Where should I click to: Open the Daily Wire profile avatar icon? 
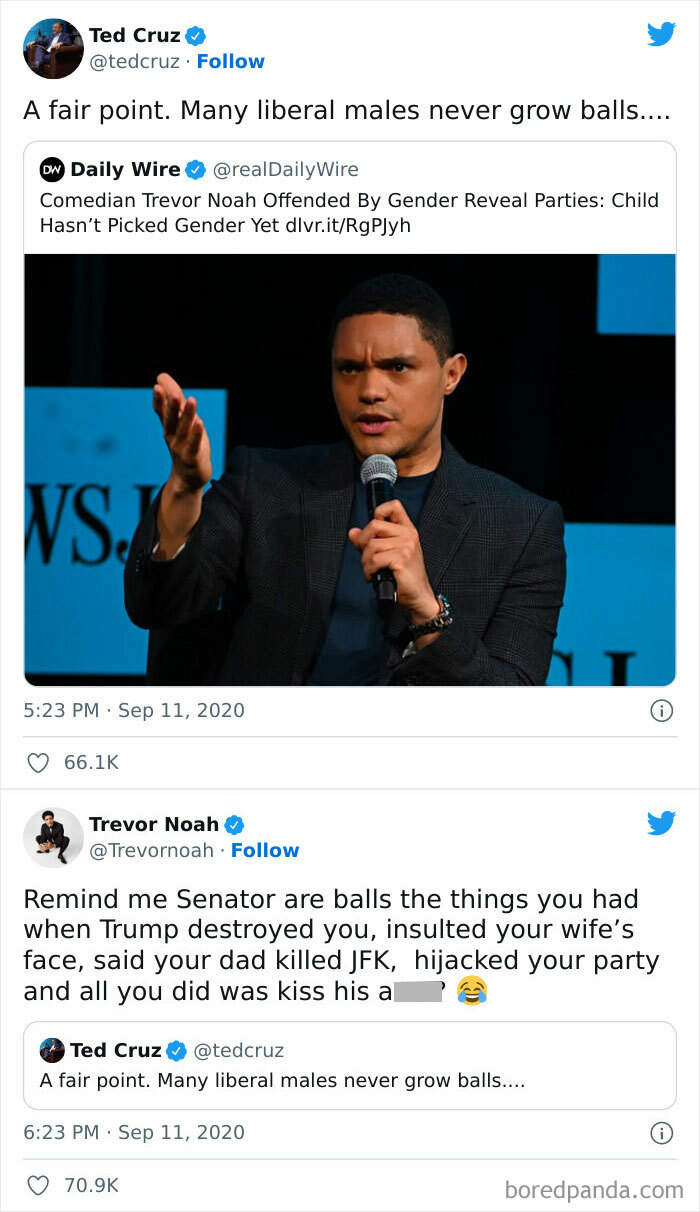52,169
